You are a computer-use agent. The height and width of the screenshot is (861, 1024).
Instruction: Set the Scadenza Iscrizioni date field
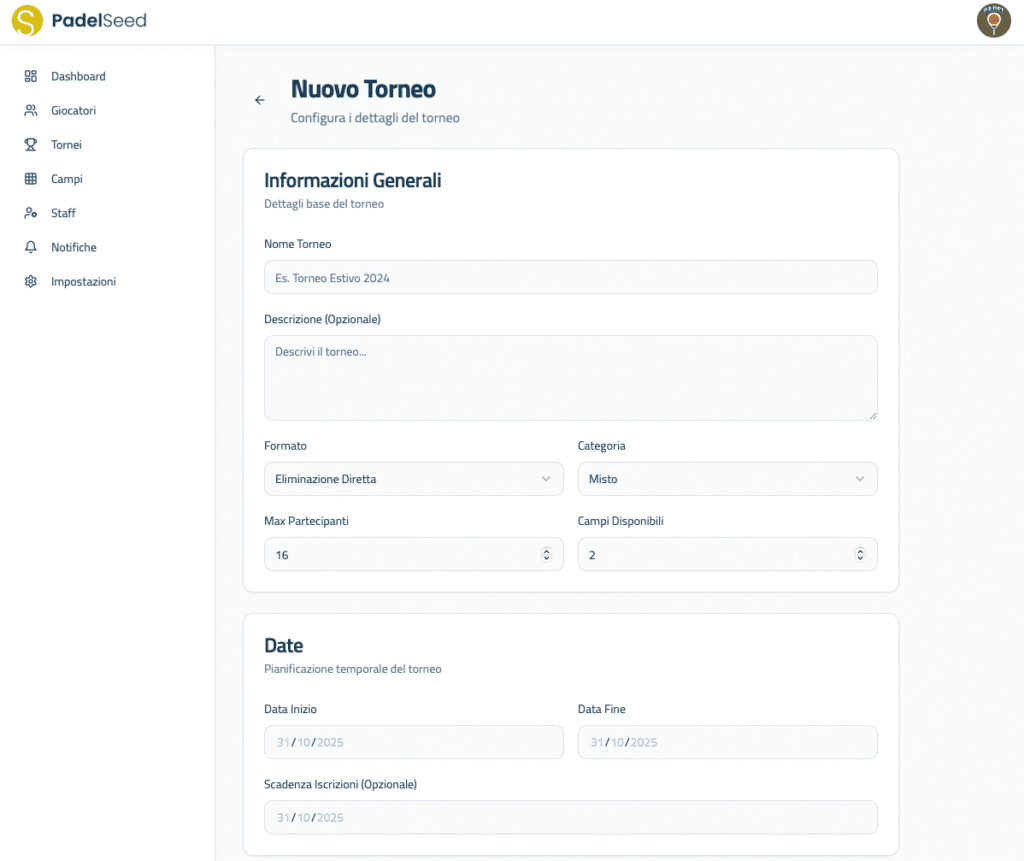click(570, 817)
